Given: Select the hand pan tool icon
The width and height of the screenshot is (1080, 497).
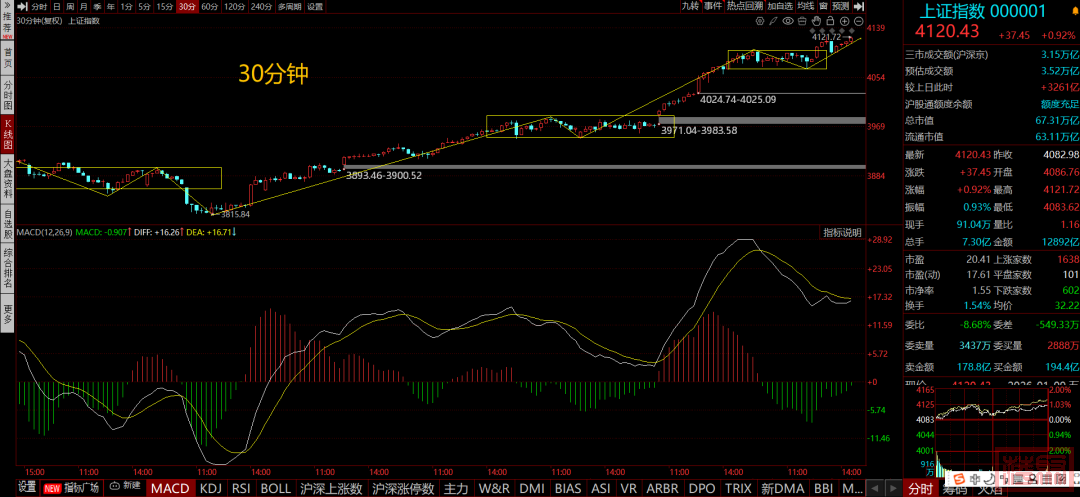Looking at the screenshot, I should (x=817, y=20).
